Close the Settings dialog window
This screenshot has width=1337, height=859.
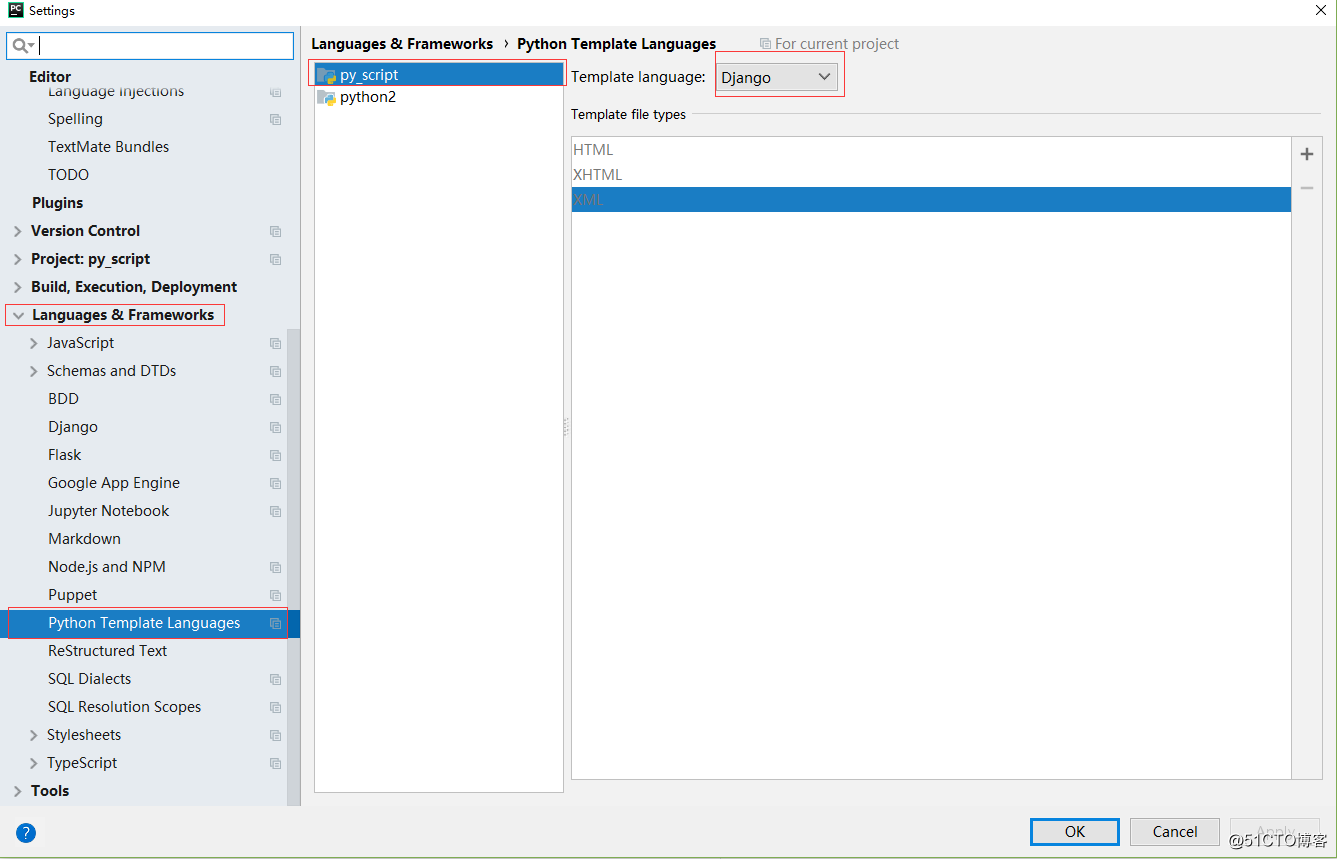(1320, 10)
